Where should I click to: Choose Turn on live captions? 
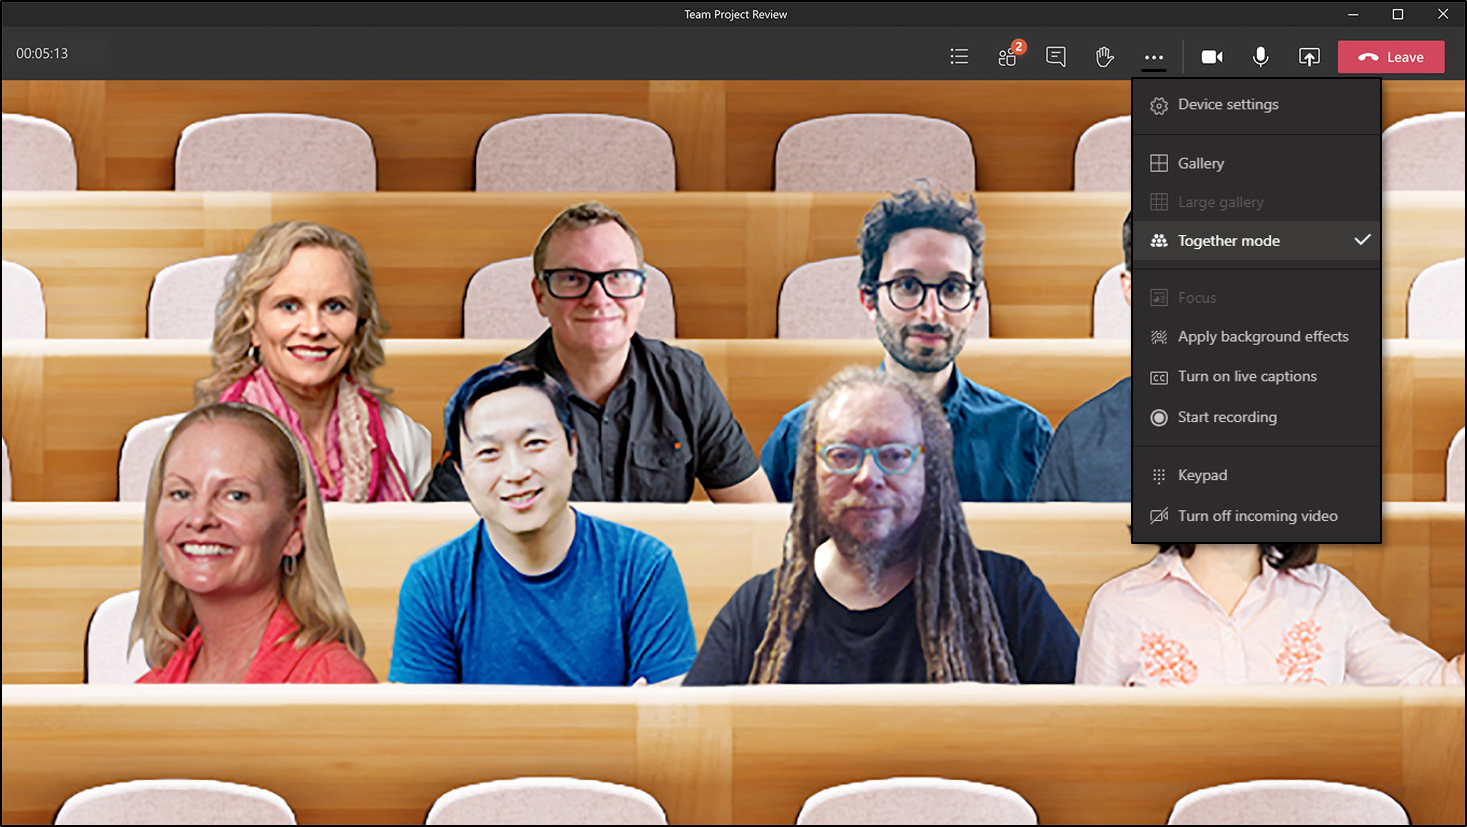point(1246,377)
